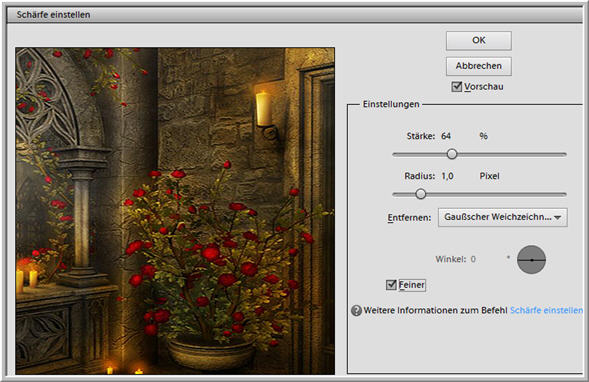This screenshot has width=589, height=382.
Task: Click the Pixel unit label
Action: click(489, 176)
